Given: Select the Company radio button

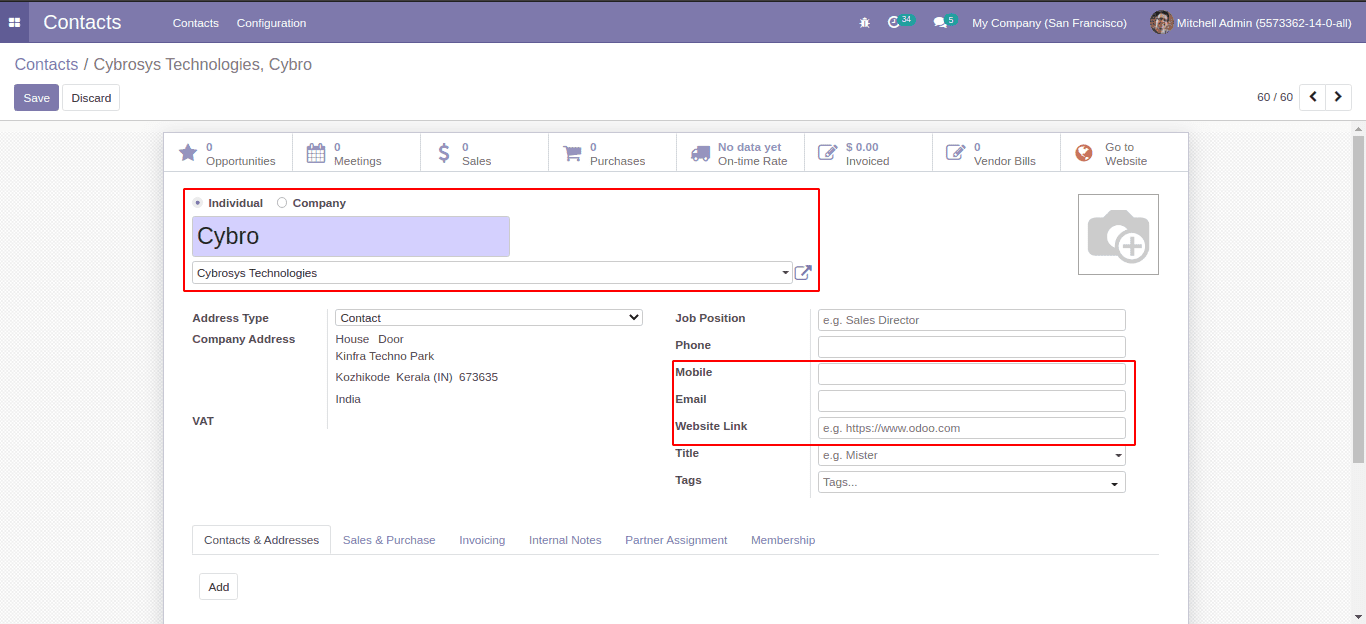Looking at the screenshot, I should (282, 203).
